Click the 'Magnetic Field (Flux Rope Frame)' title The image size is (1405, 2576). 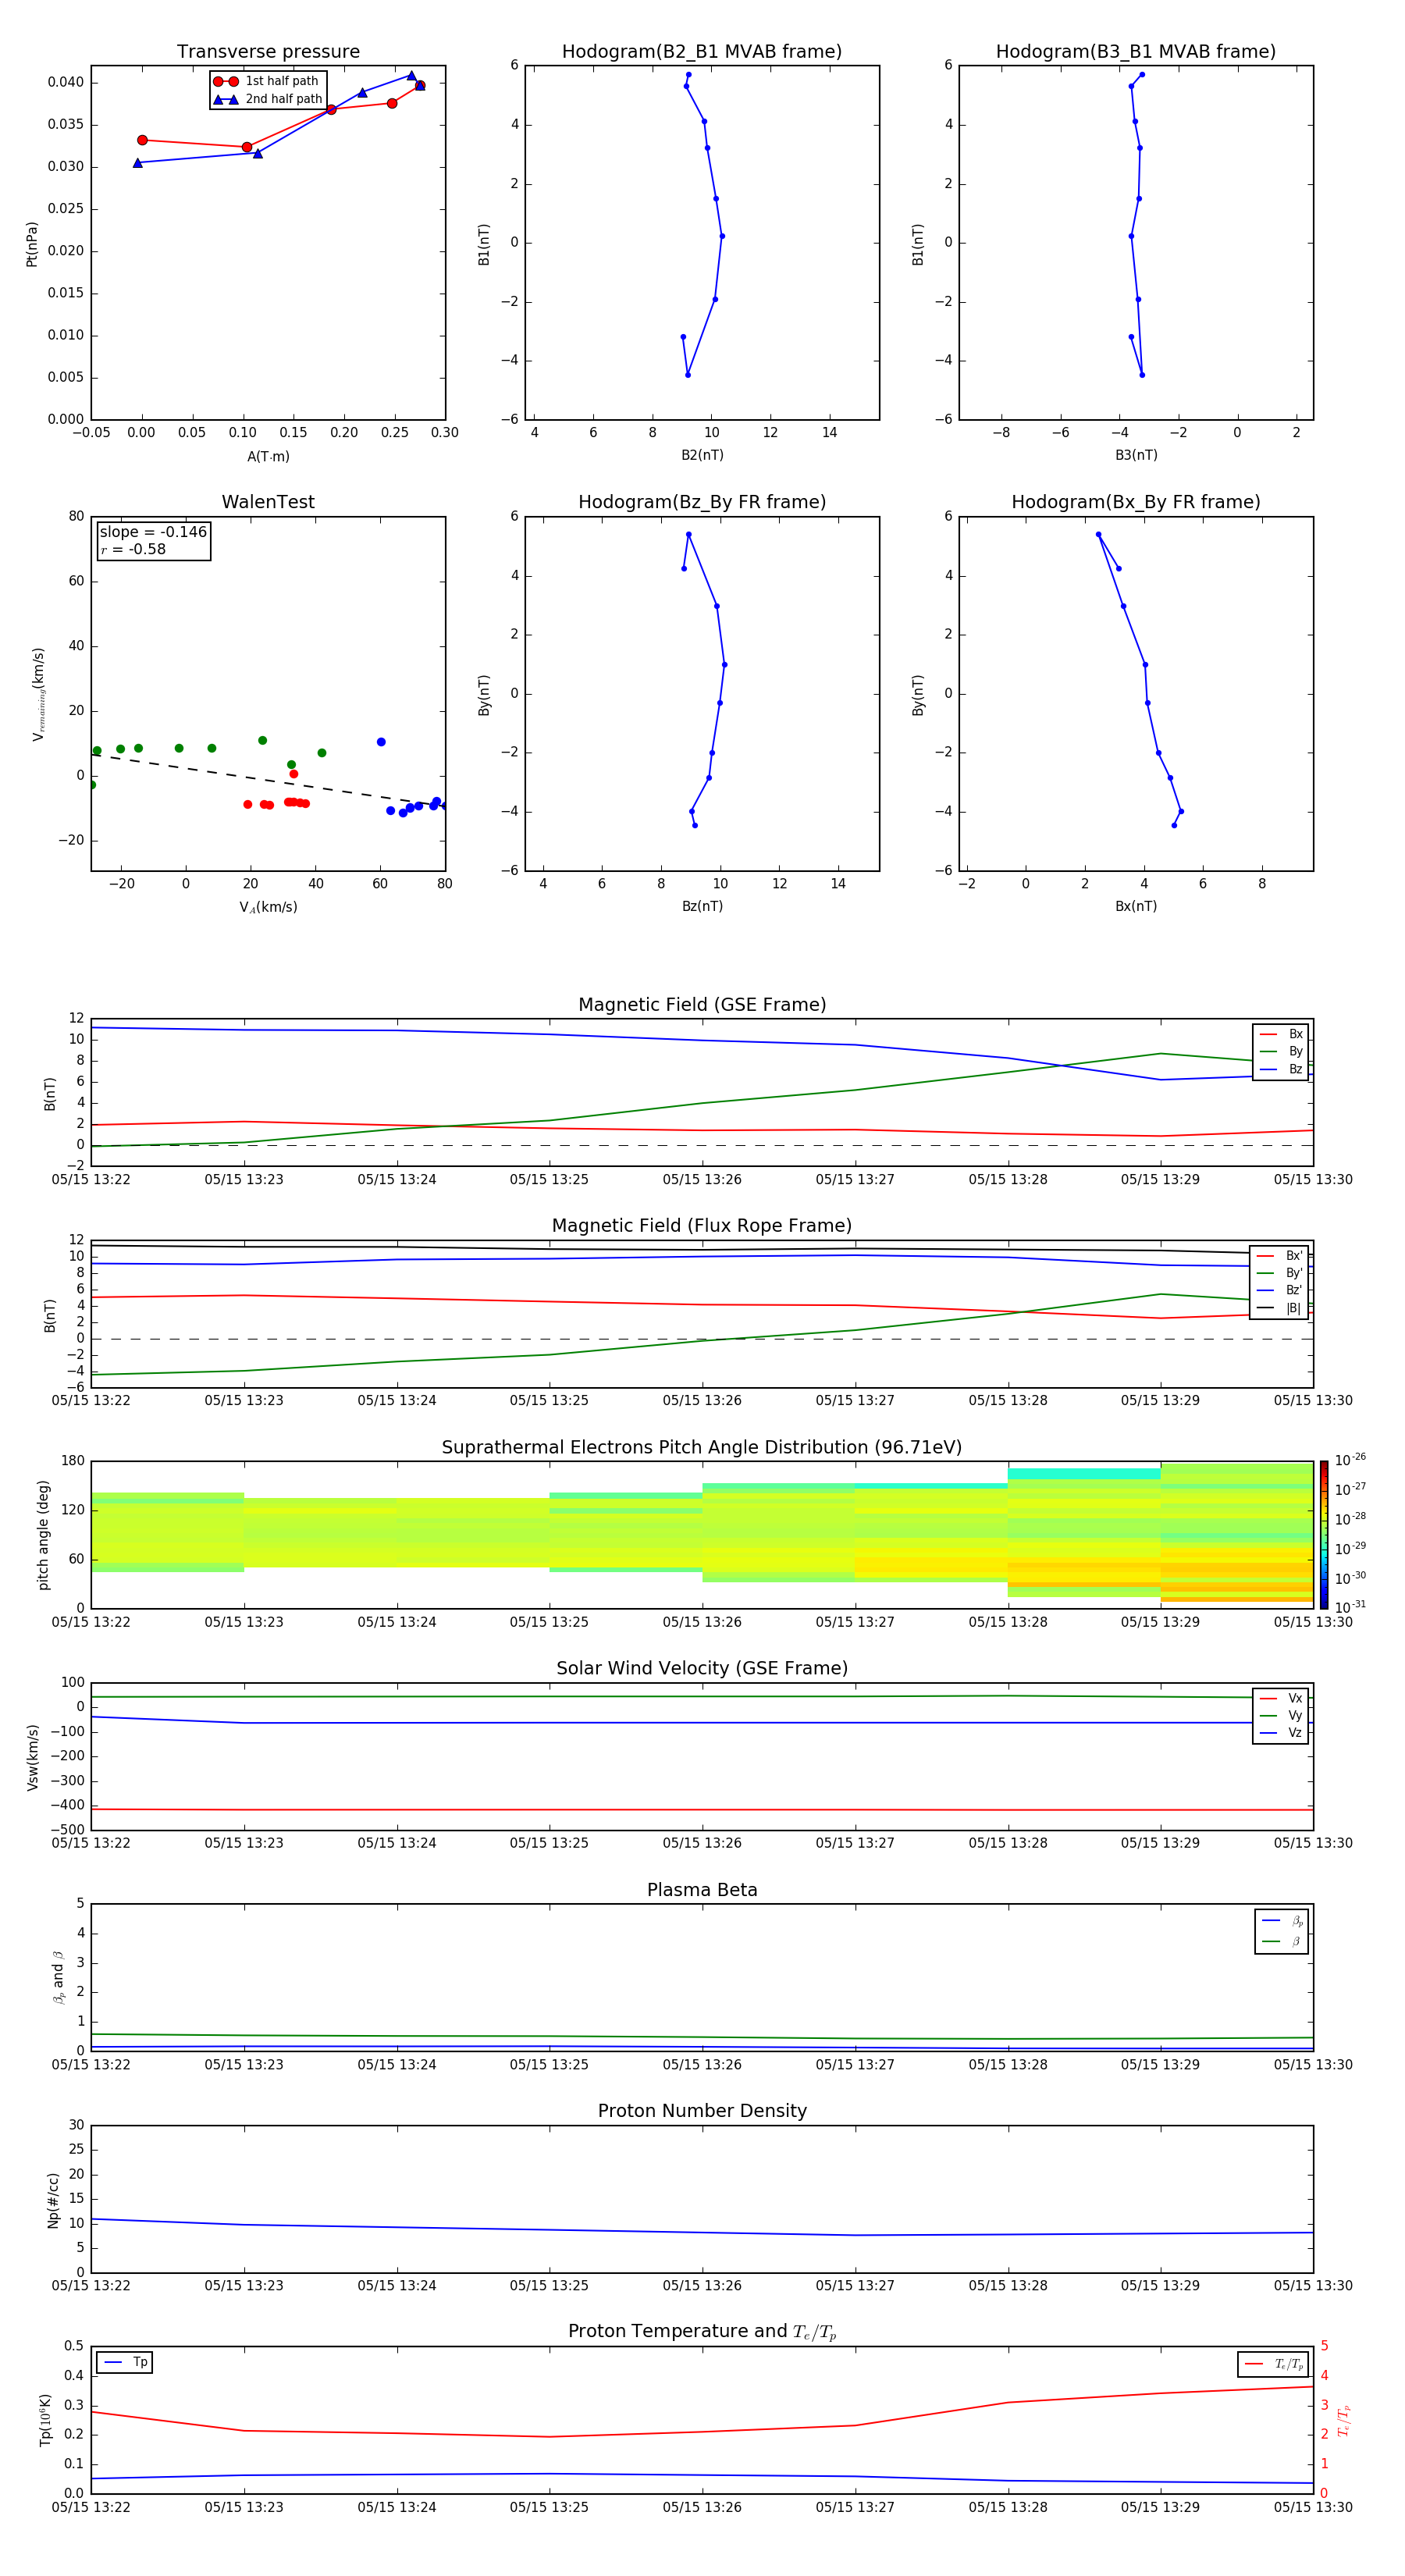click(x=702, y=1226)
